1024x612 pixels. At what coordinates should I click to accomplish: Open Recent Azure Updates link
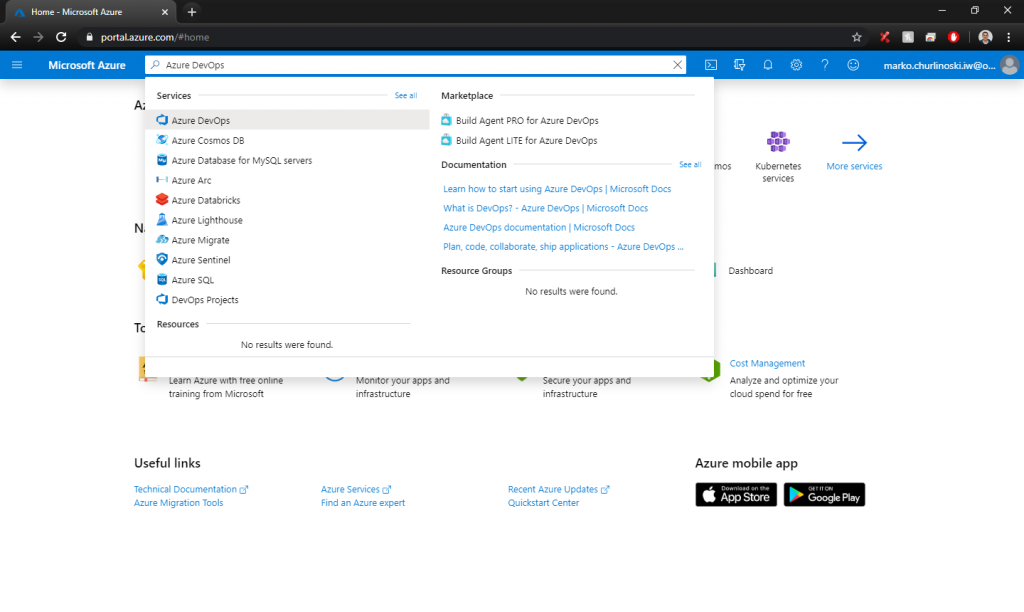(x=558, y=489)
